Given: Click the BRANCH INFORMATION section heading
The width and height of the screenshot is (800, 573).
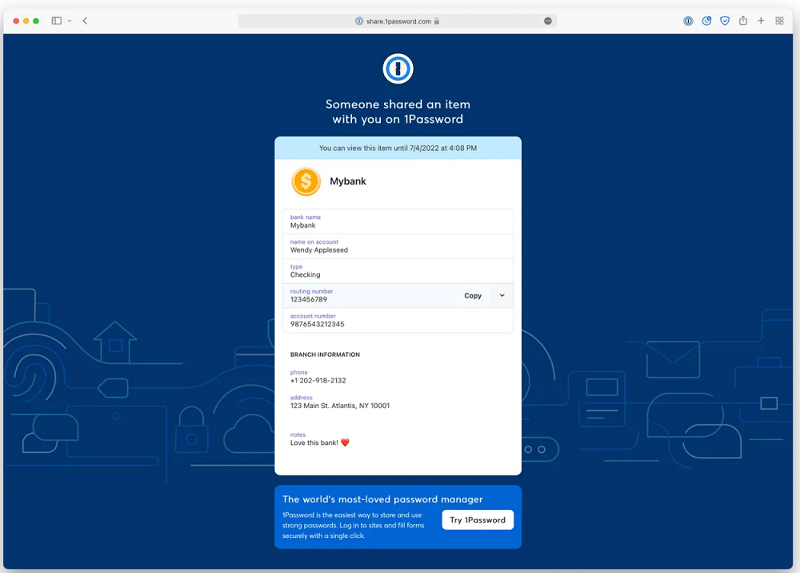Looking at the screenshot, I should pyautogui.click(x=325, y=355).
